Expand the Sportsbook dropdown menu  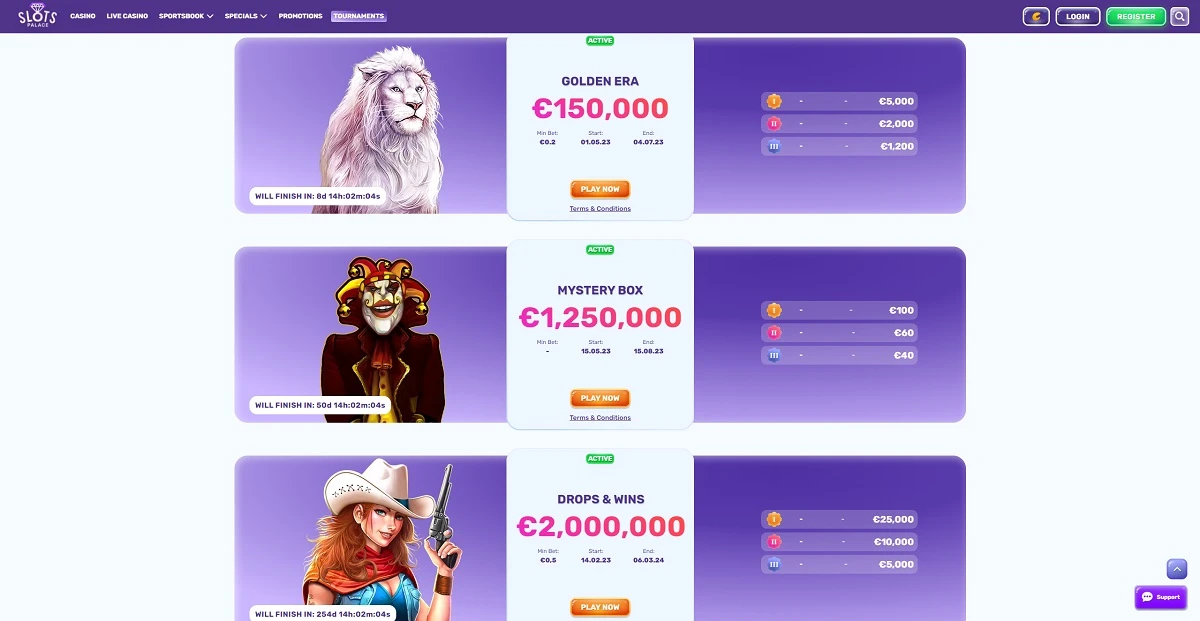click(x=186, y=16)
